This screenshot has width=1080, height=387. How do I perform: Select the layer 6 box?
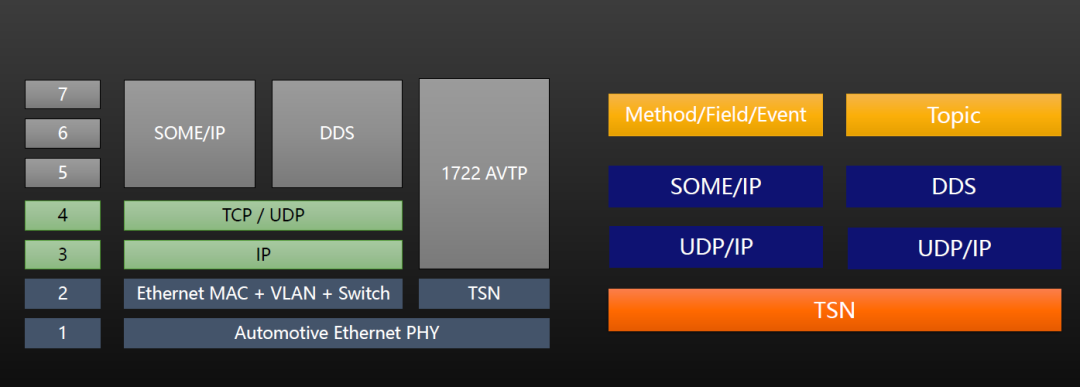(x=63, y=133)
